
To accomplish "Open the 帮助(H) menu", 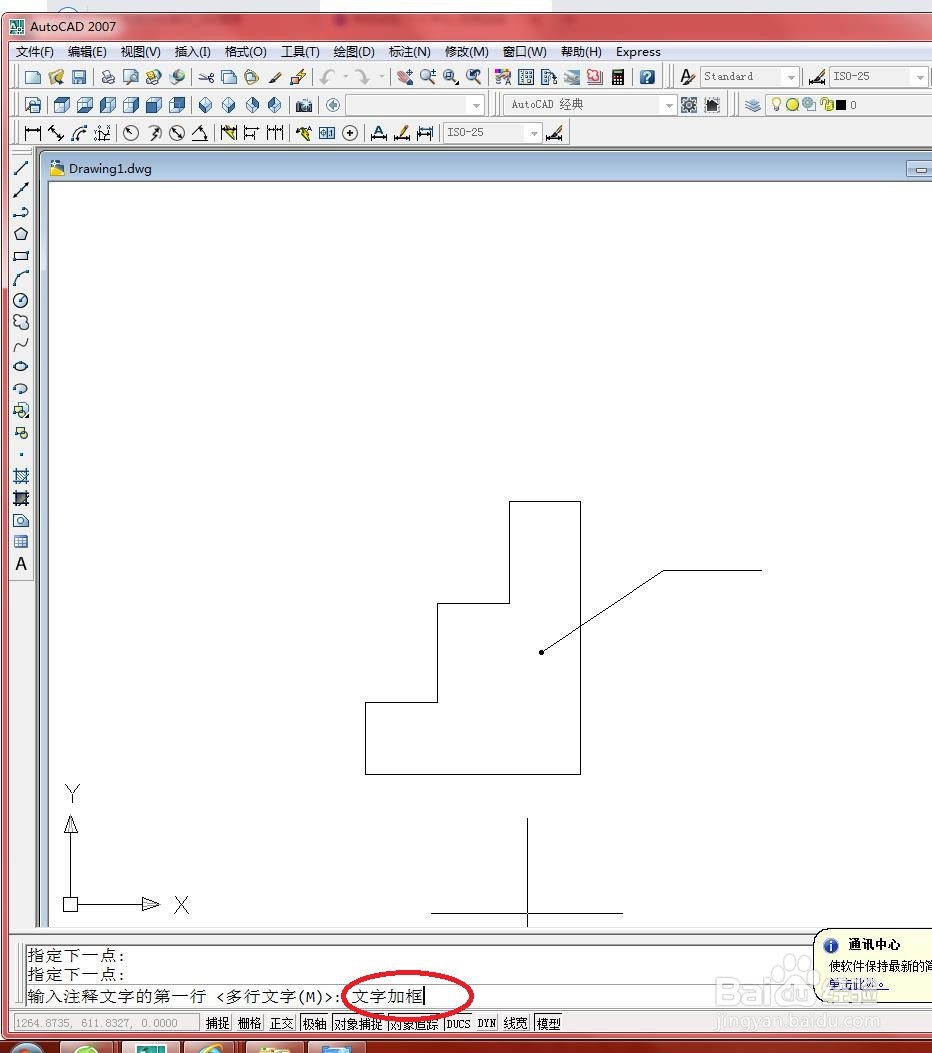I will 581,52.
